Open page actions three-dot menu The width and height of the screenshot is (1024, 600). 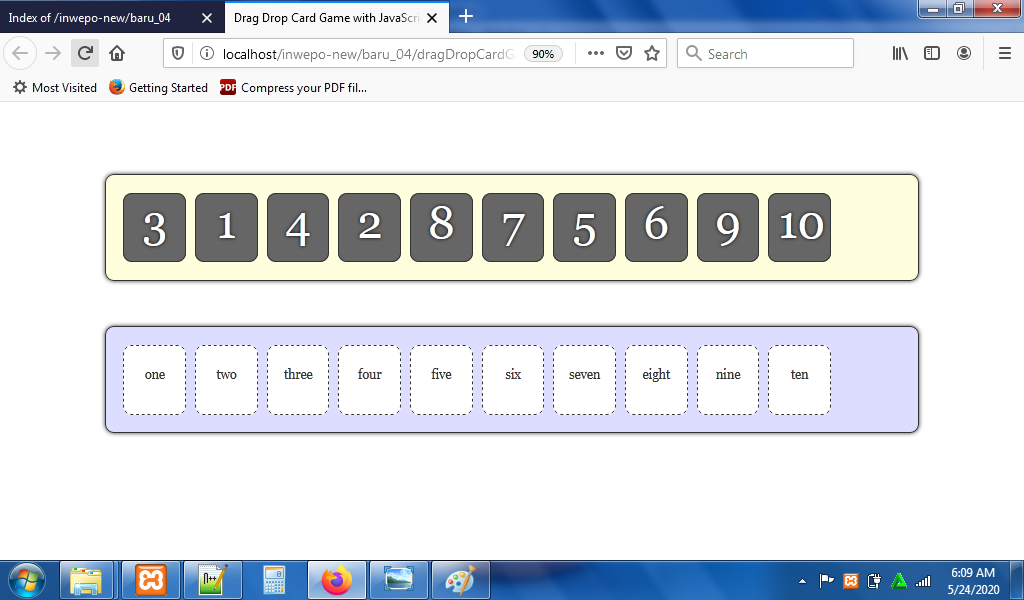(x=596, y=54)
